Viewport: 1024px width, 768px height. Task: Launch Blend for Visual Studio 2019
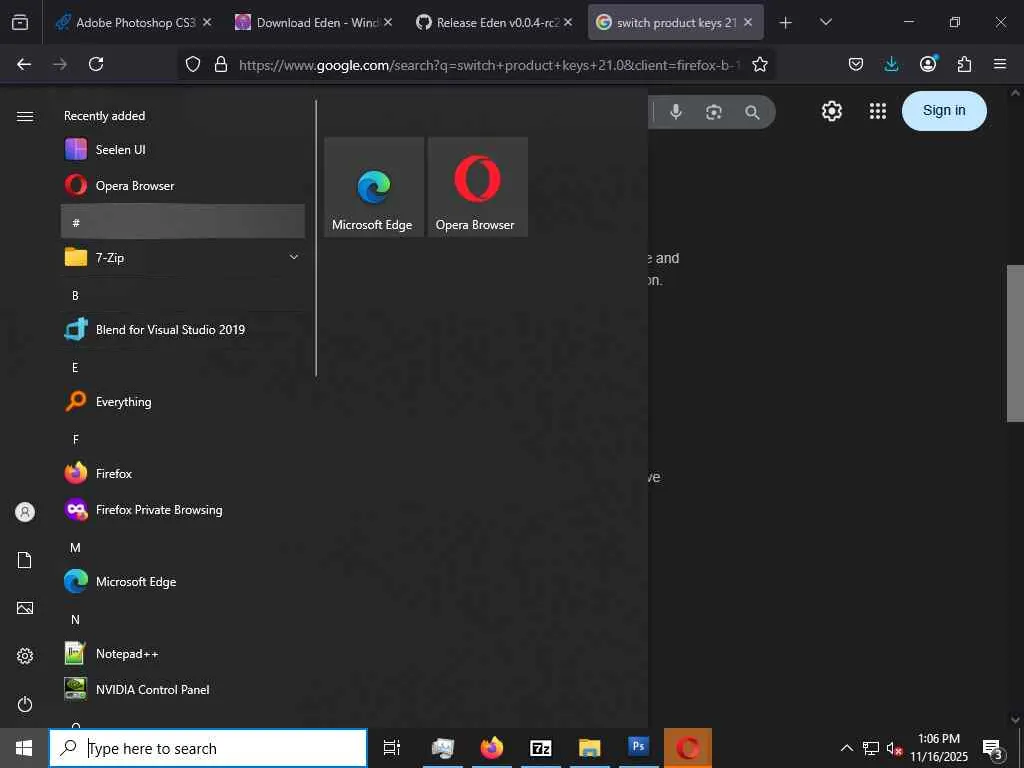pos(183,329)
